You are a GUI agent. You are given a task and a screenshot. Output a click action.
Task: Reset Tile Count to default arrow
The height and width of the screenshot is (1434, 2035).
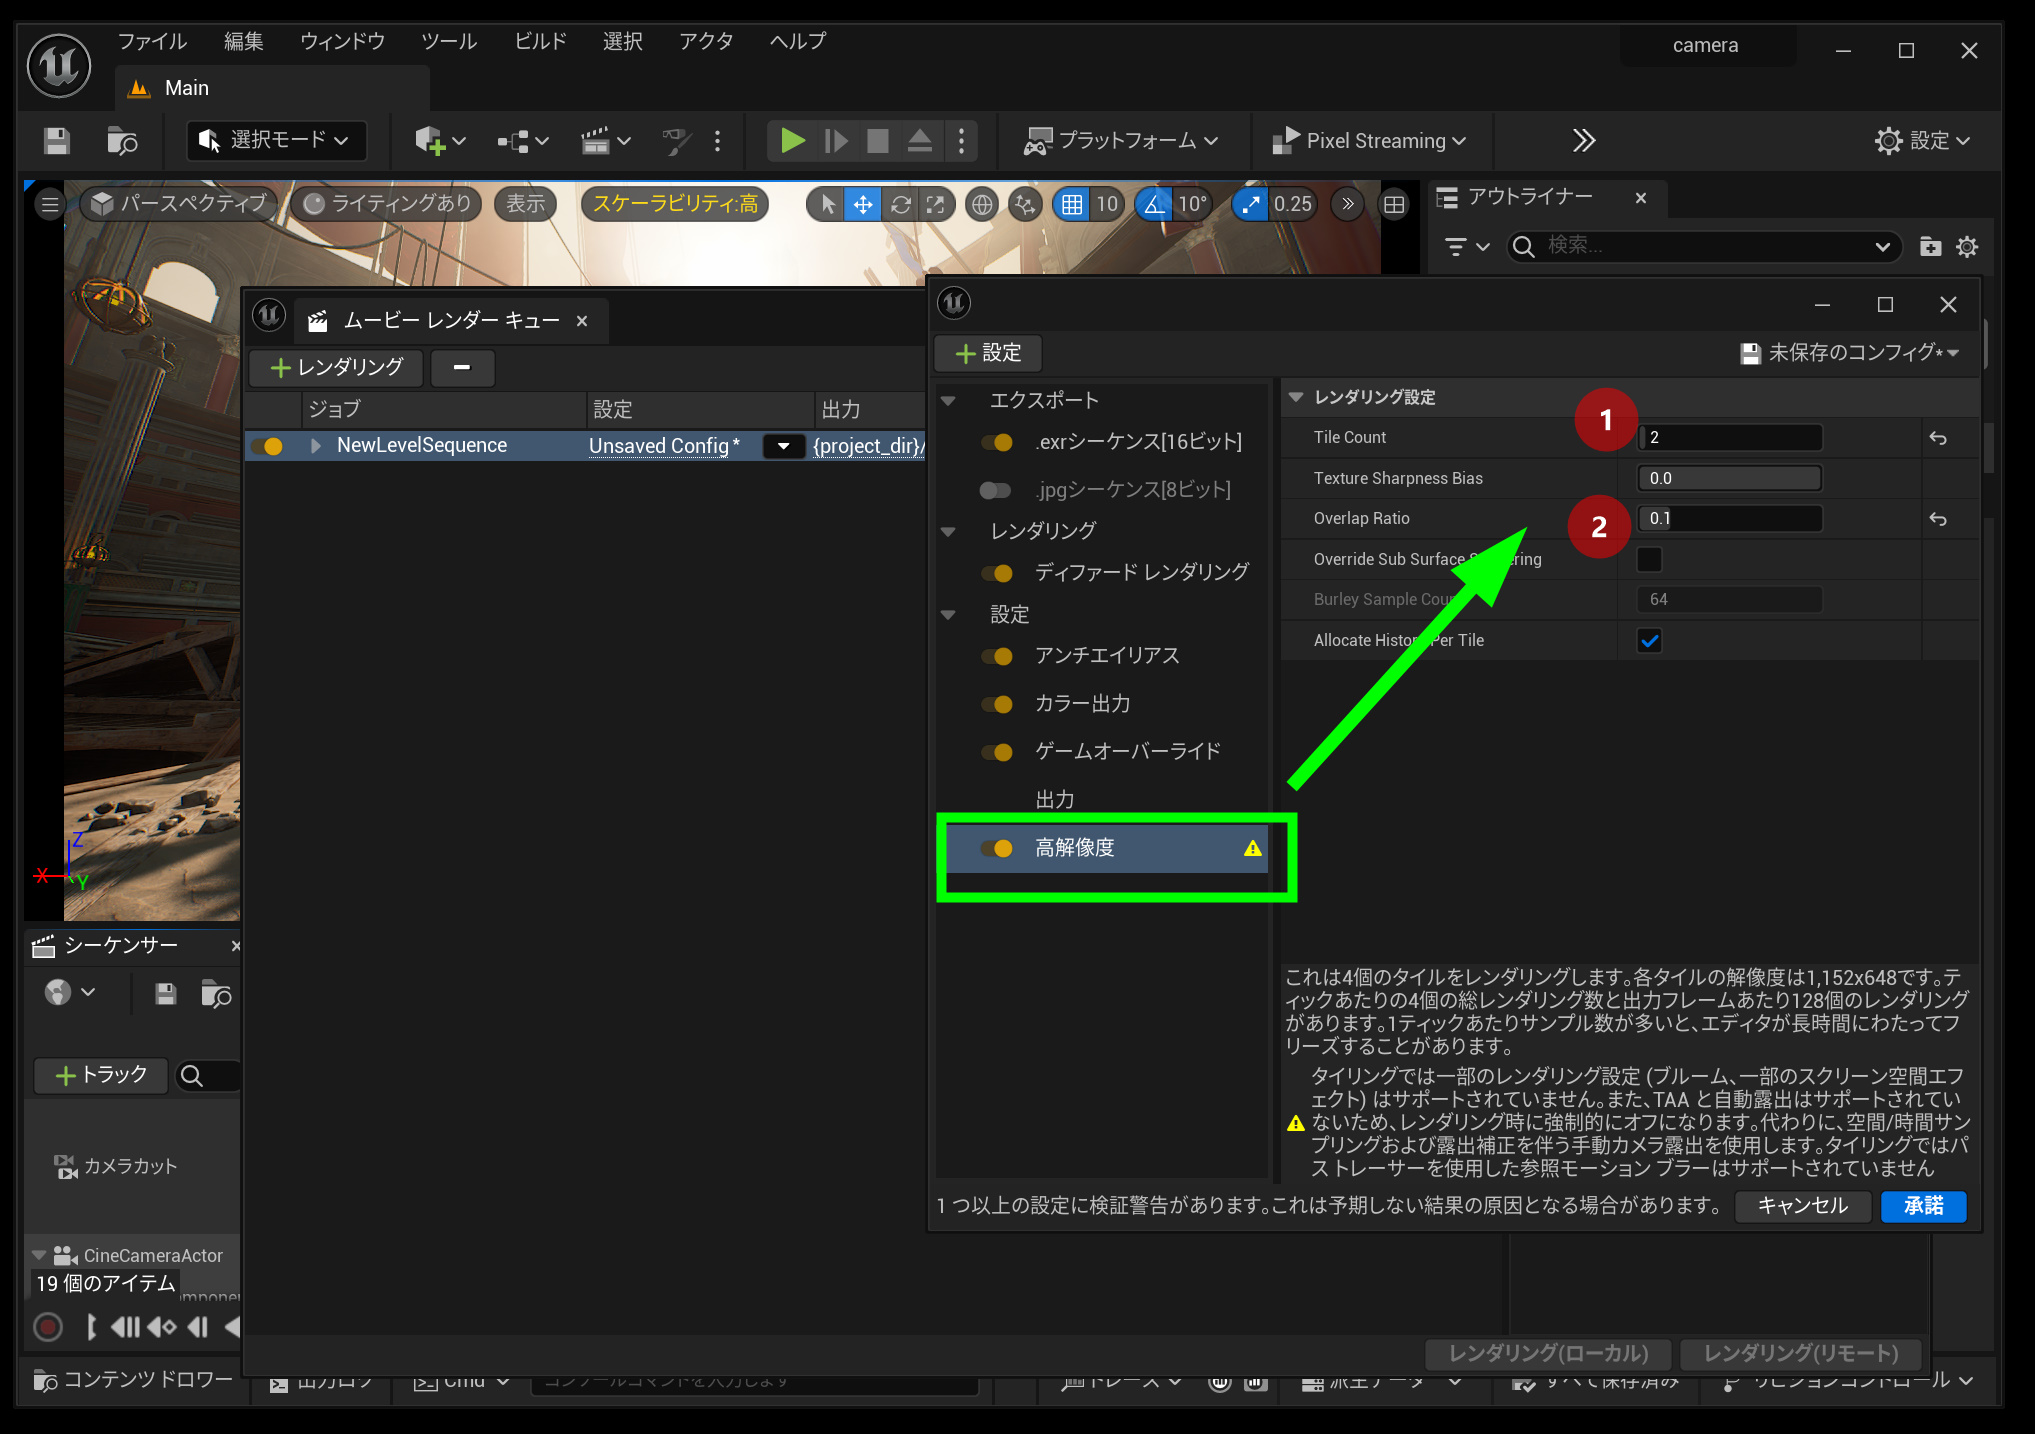[1938, 438]
